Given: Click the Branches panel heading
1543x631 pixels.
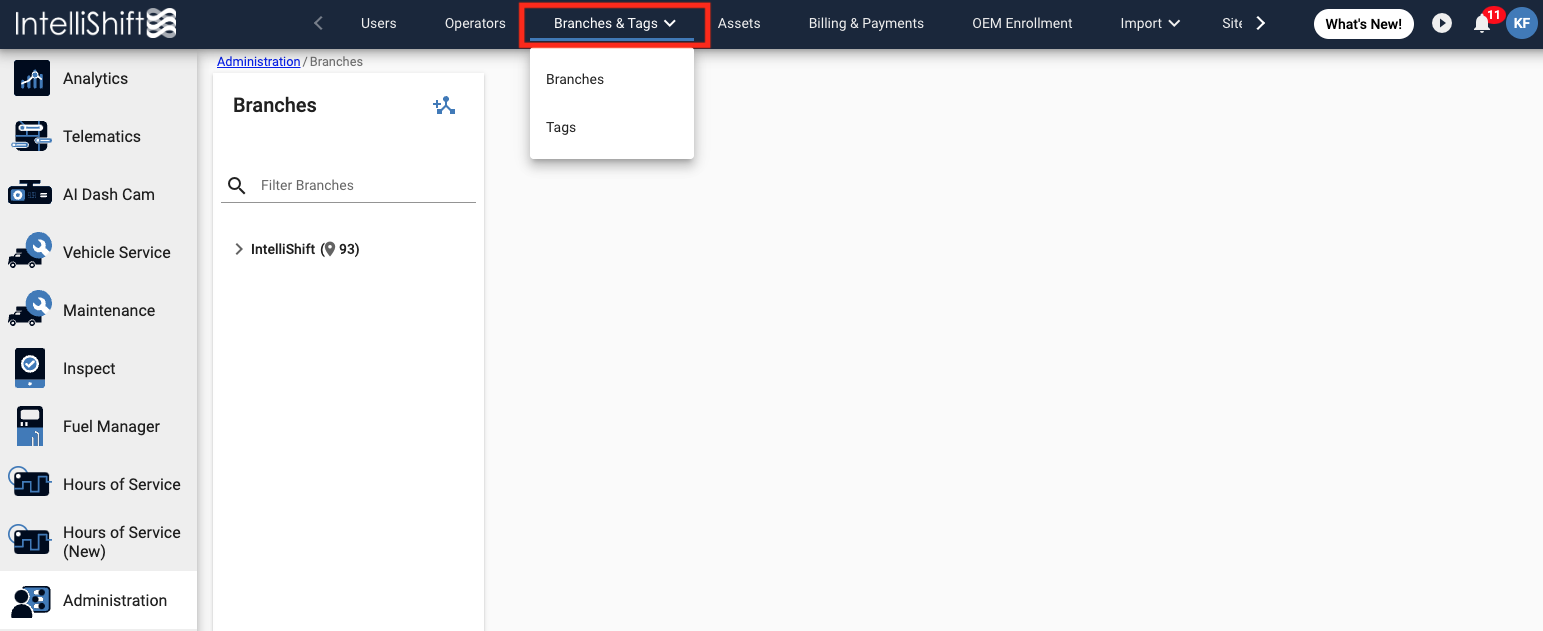Looking at the screenshot, I should tap(275, 105).
